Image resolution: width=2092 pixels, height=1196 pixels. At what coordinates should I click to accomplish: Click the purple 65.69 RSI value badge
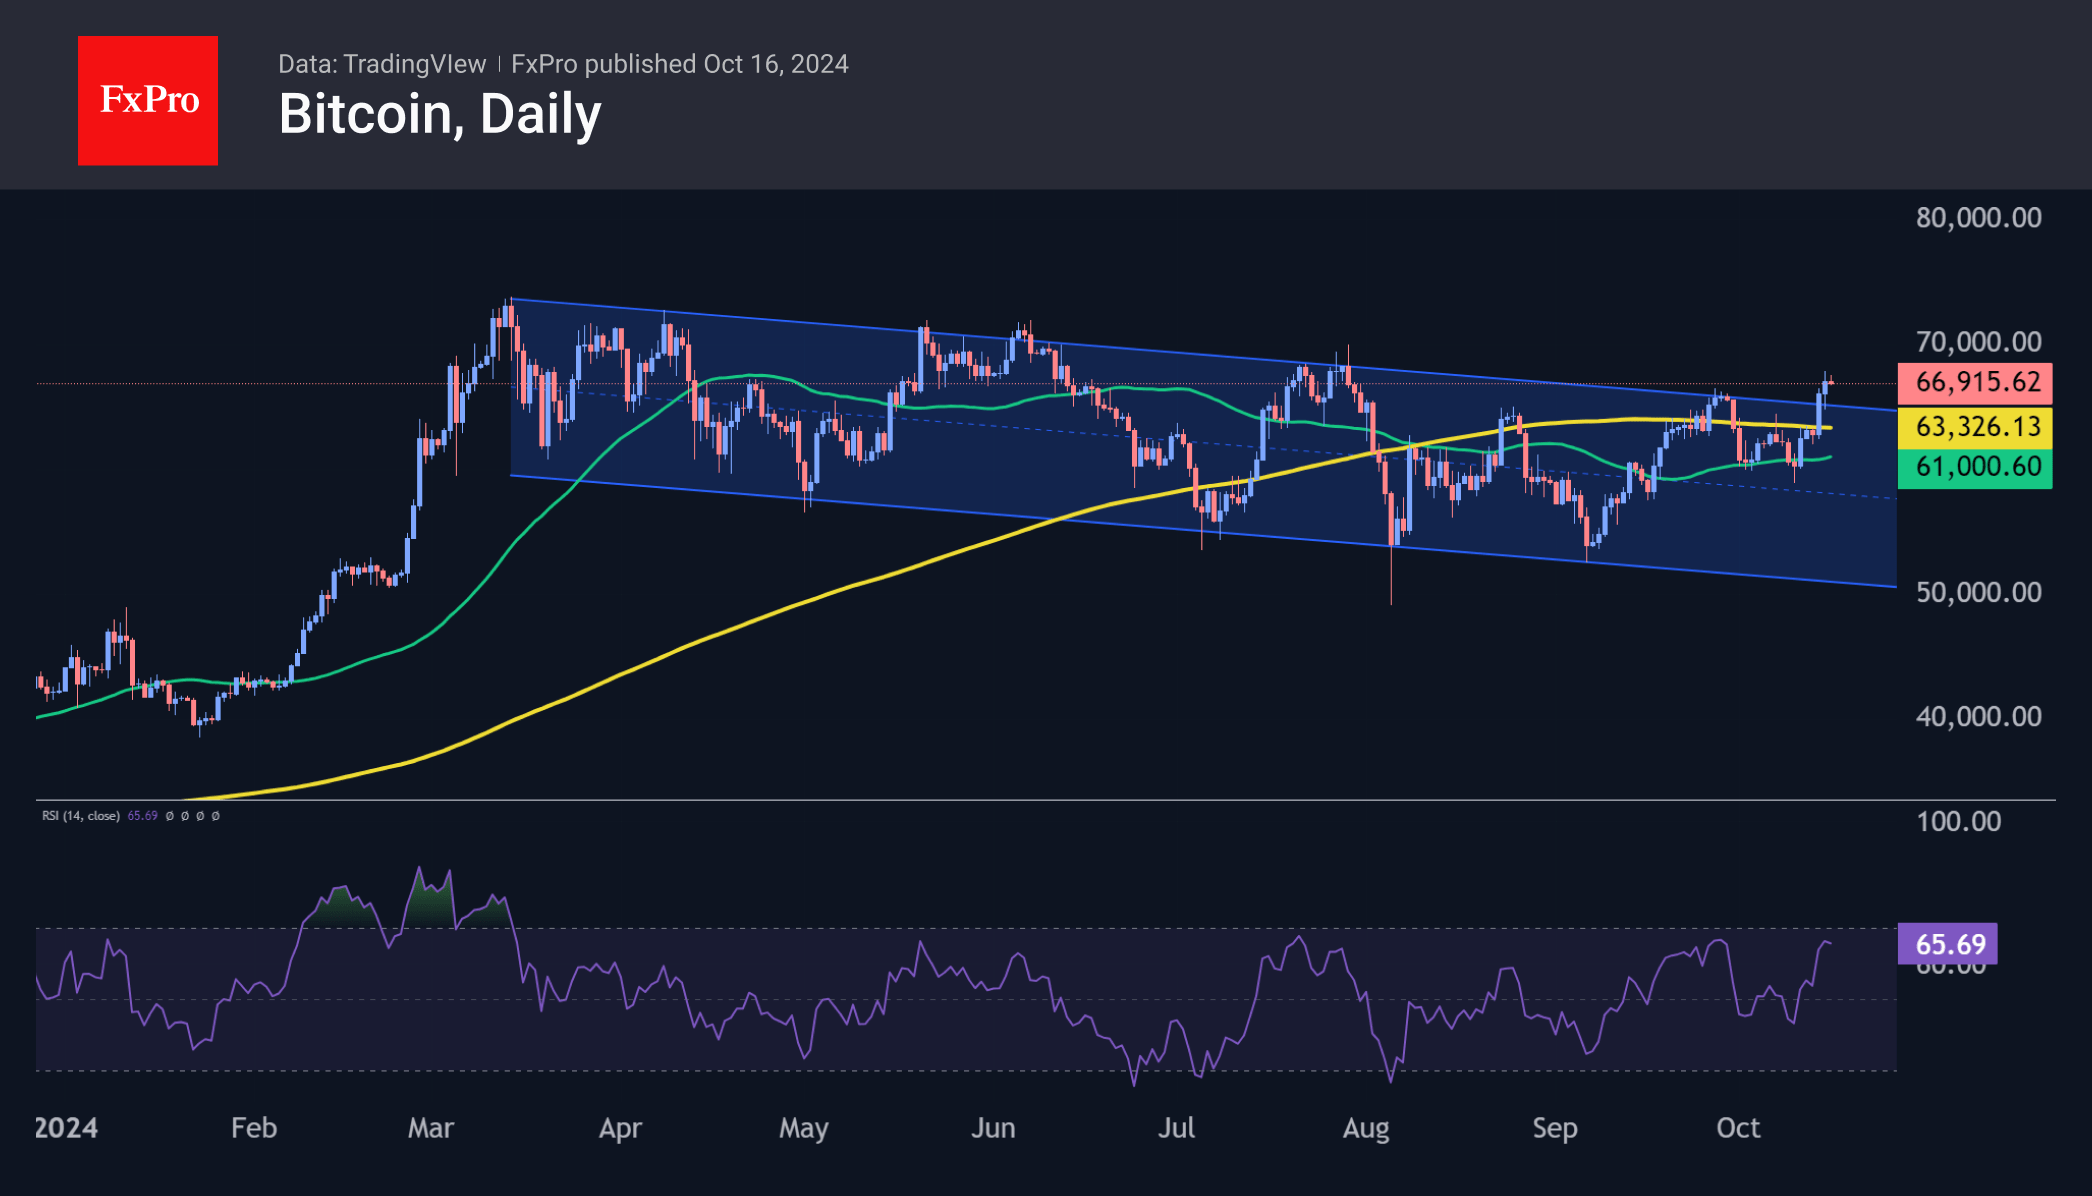pyautogui.click(x=1948, y=943)
